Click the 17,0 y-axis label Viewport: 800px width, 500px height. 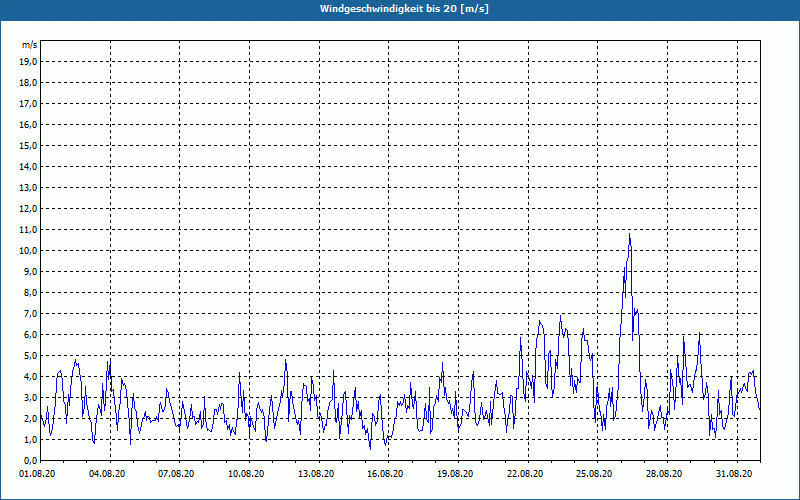[x=28, y=104]
